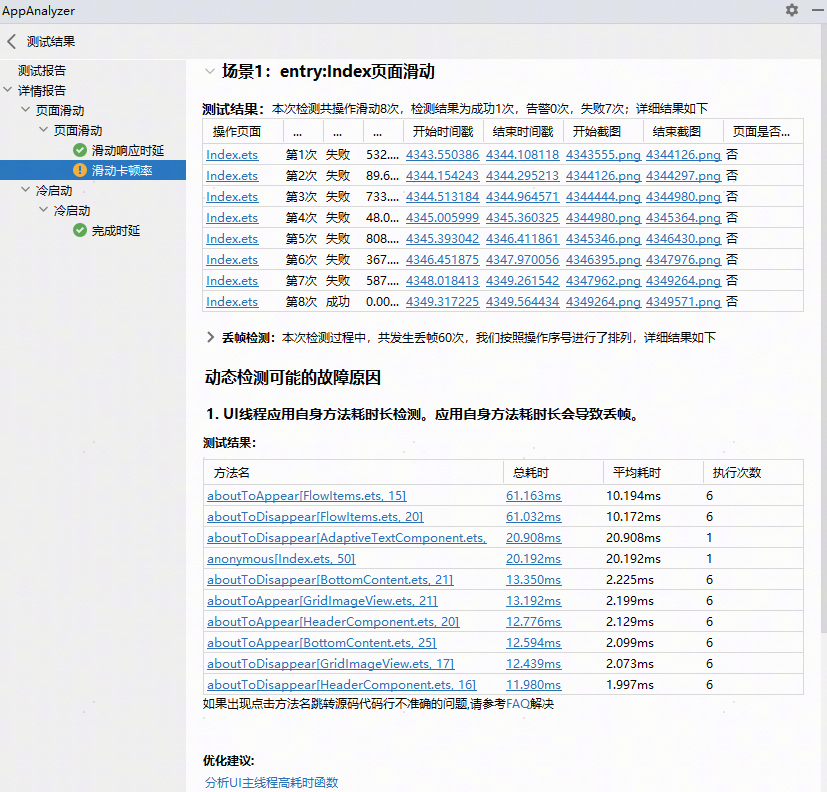Click orange warning icon beside 滑动卡顿率
The width and height of the screenshot is (827, 792).
[80, 171]
